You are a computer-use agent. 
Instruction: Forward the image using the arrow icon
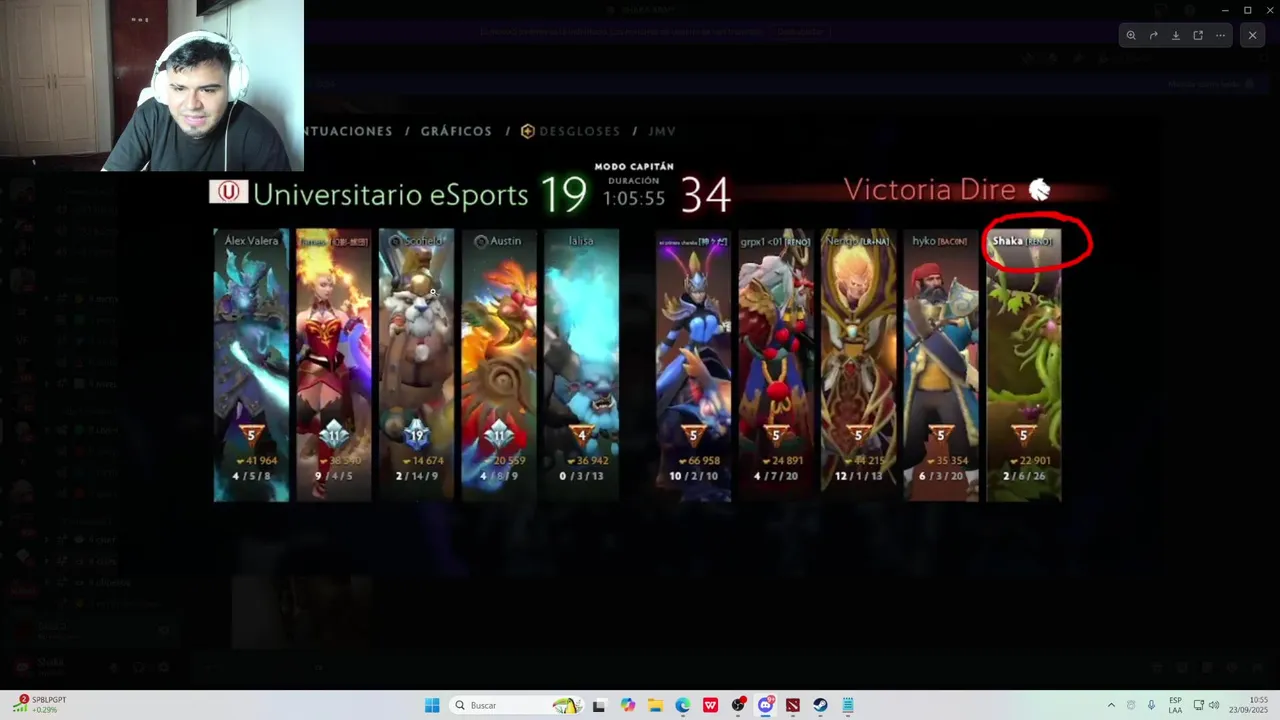(x=1153, y=35)
